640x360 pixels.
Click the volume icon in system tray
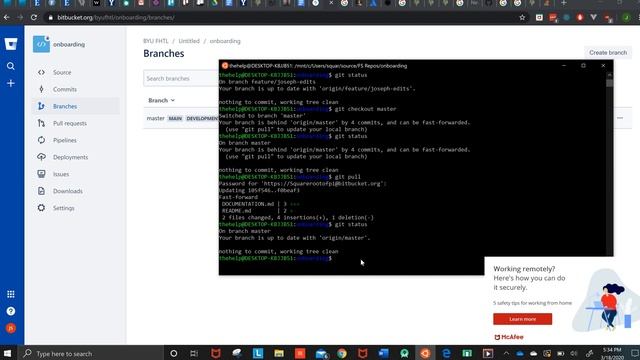coord(574,353)
